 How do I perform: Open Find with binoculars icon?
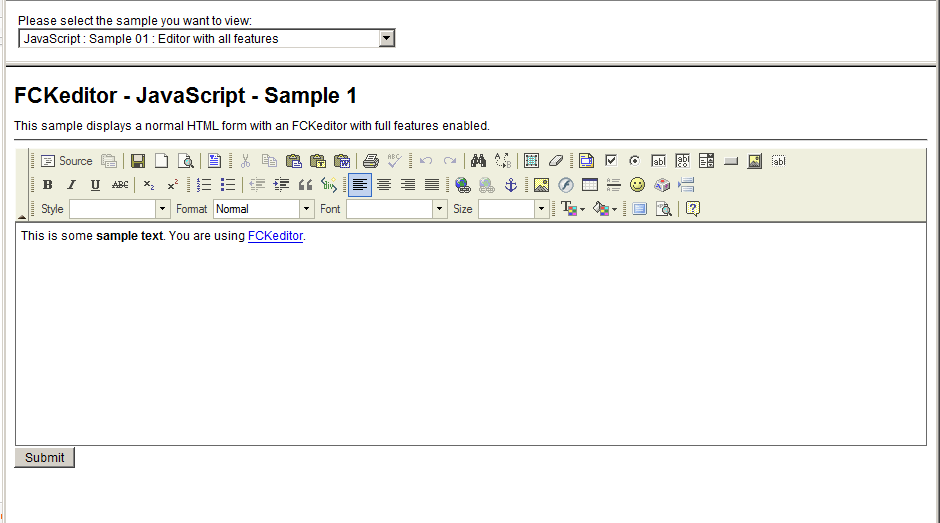click(478, 161)
